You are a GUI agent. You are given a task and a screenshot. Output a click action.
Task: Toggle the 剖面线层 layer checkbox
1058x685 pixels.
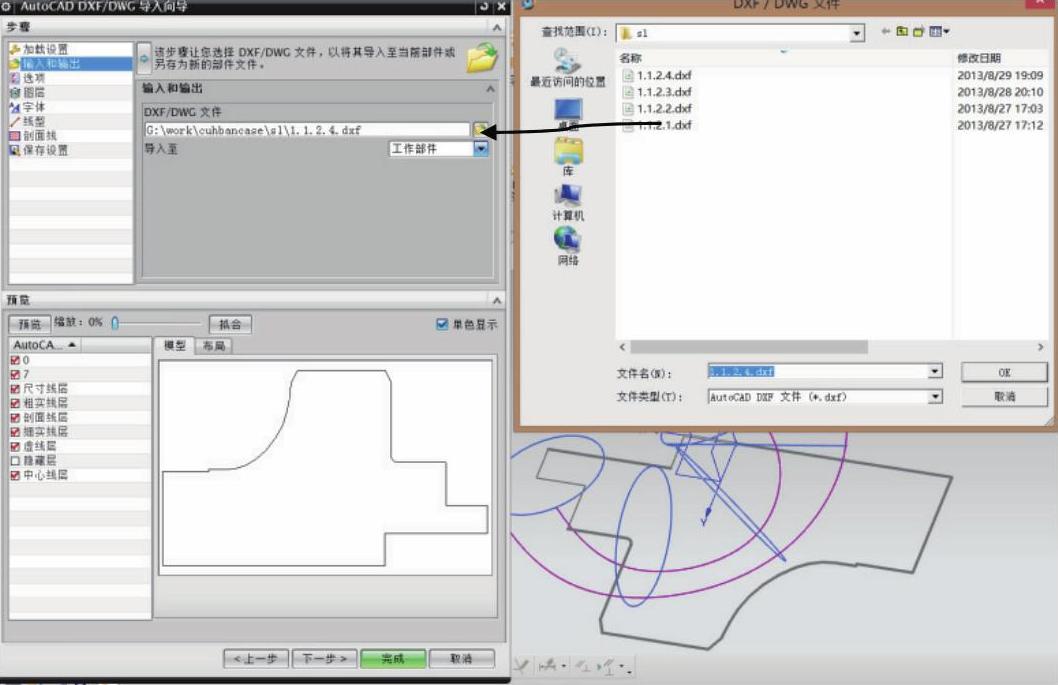(x=15, y=418)
